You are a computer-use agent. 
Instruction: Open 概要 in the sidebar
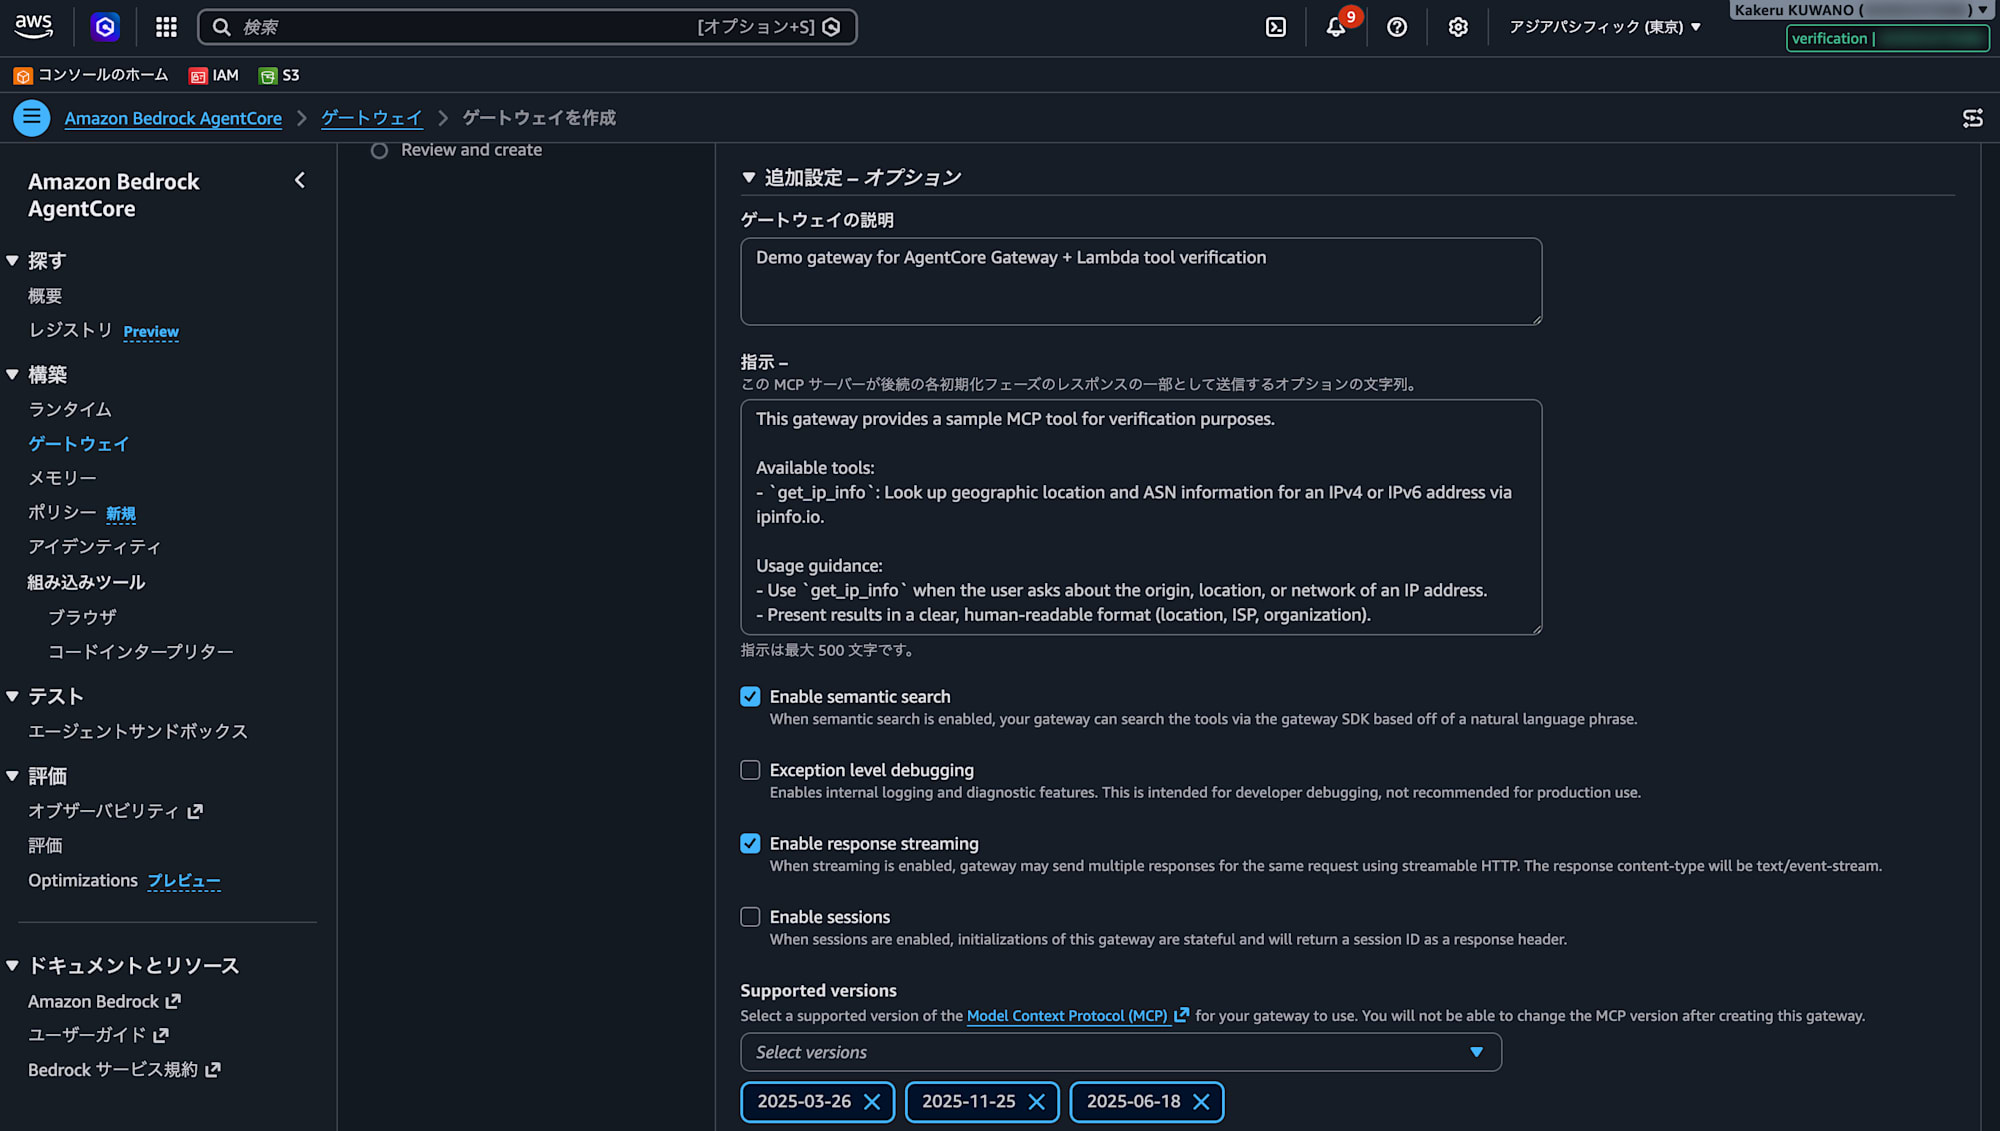[45, 296]
